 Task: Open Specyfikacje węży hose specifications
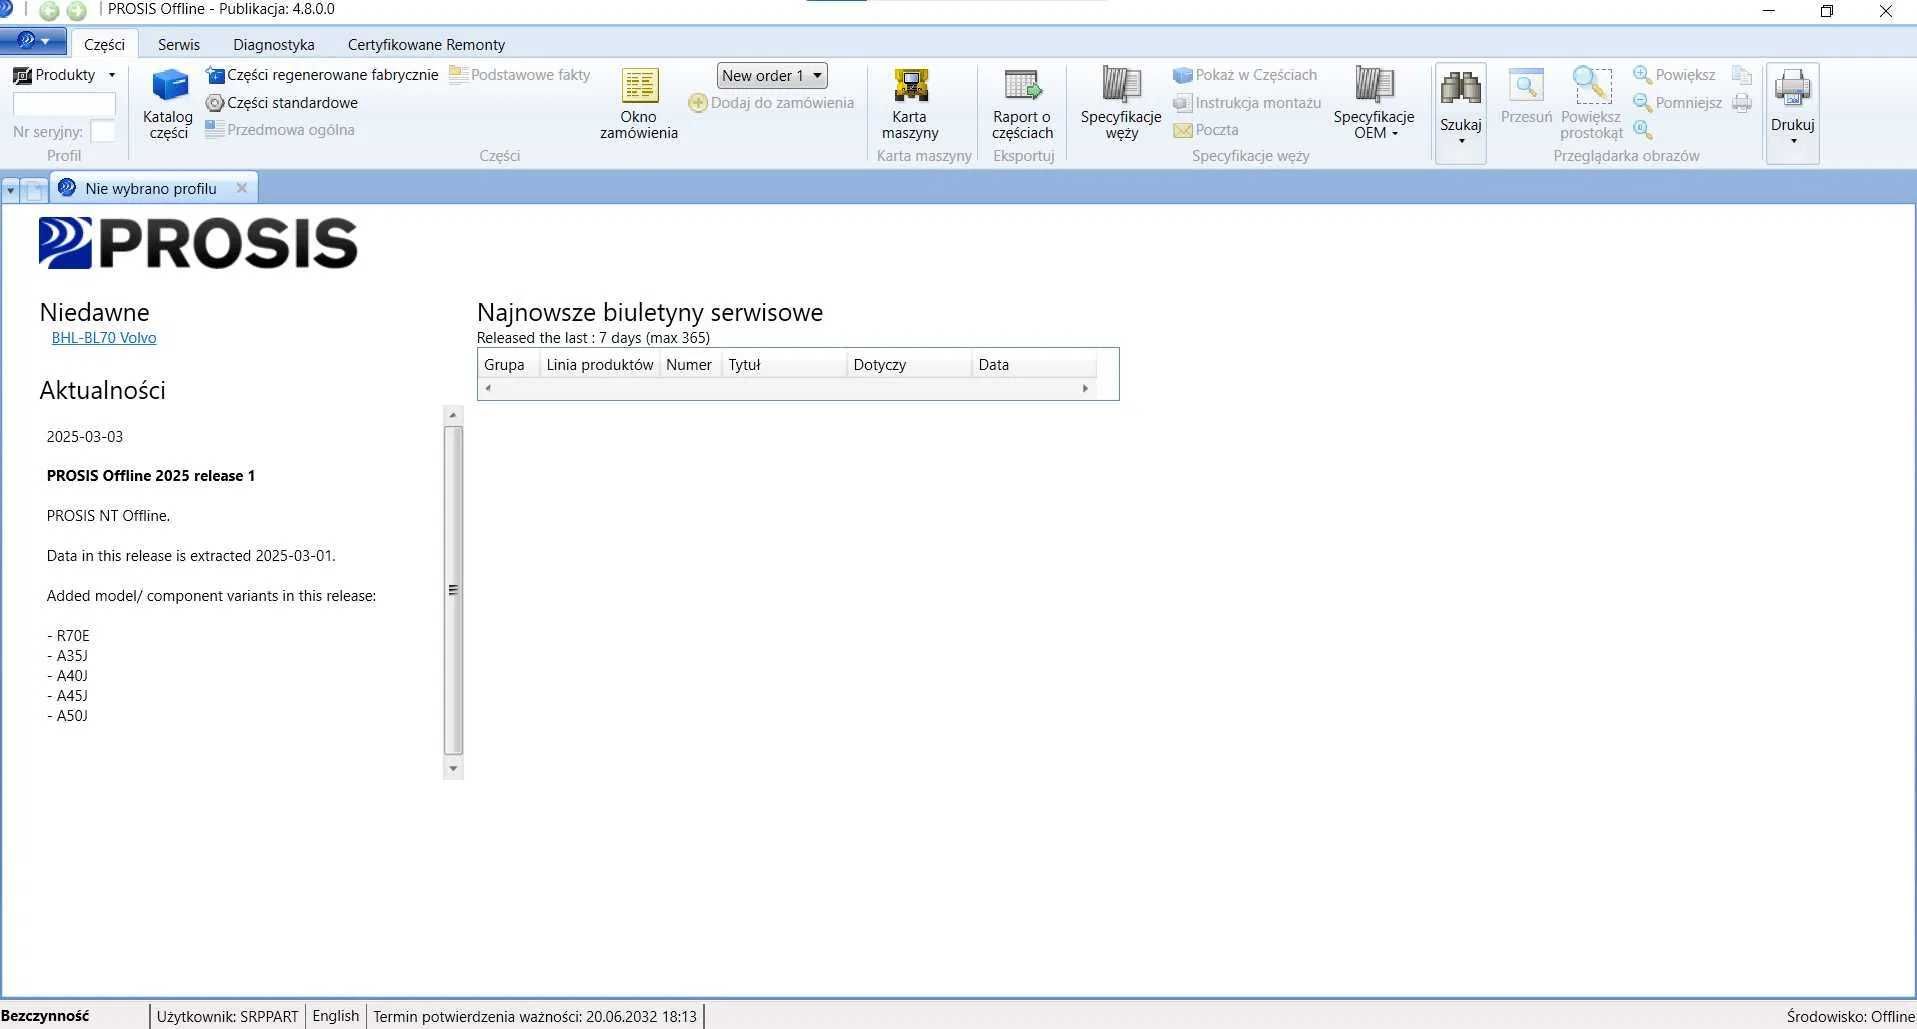tap(1121, 104)
